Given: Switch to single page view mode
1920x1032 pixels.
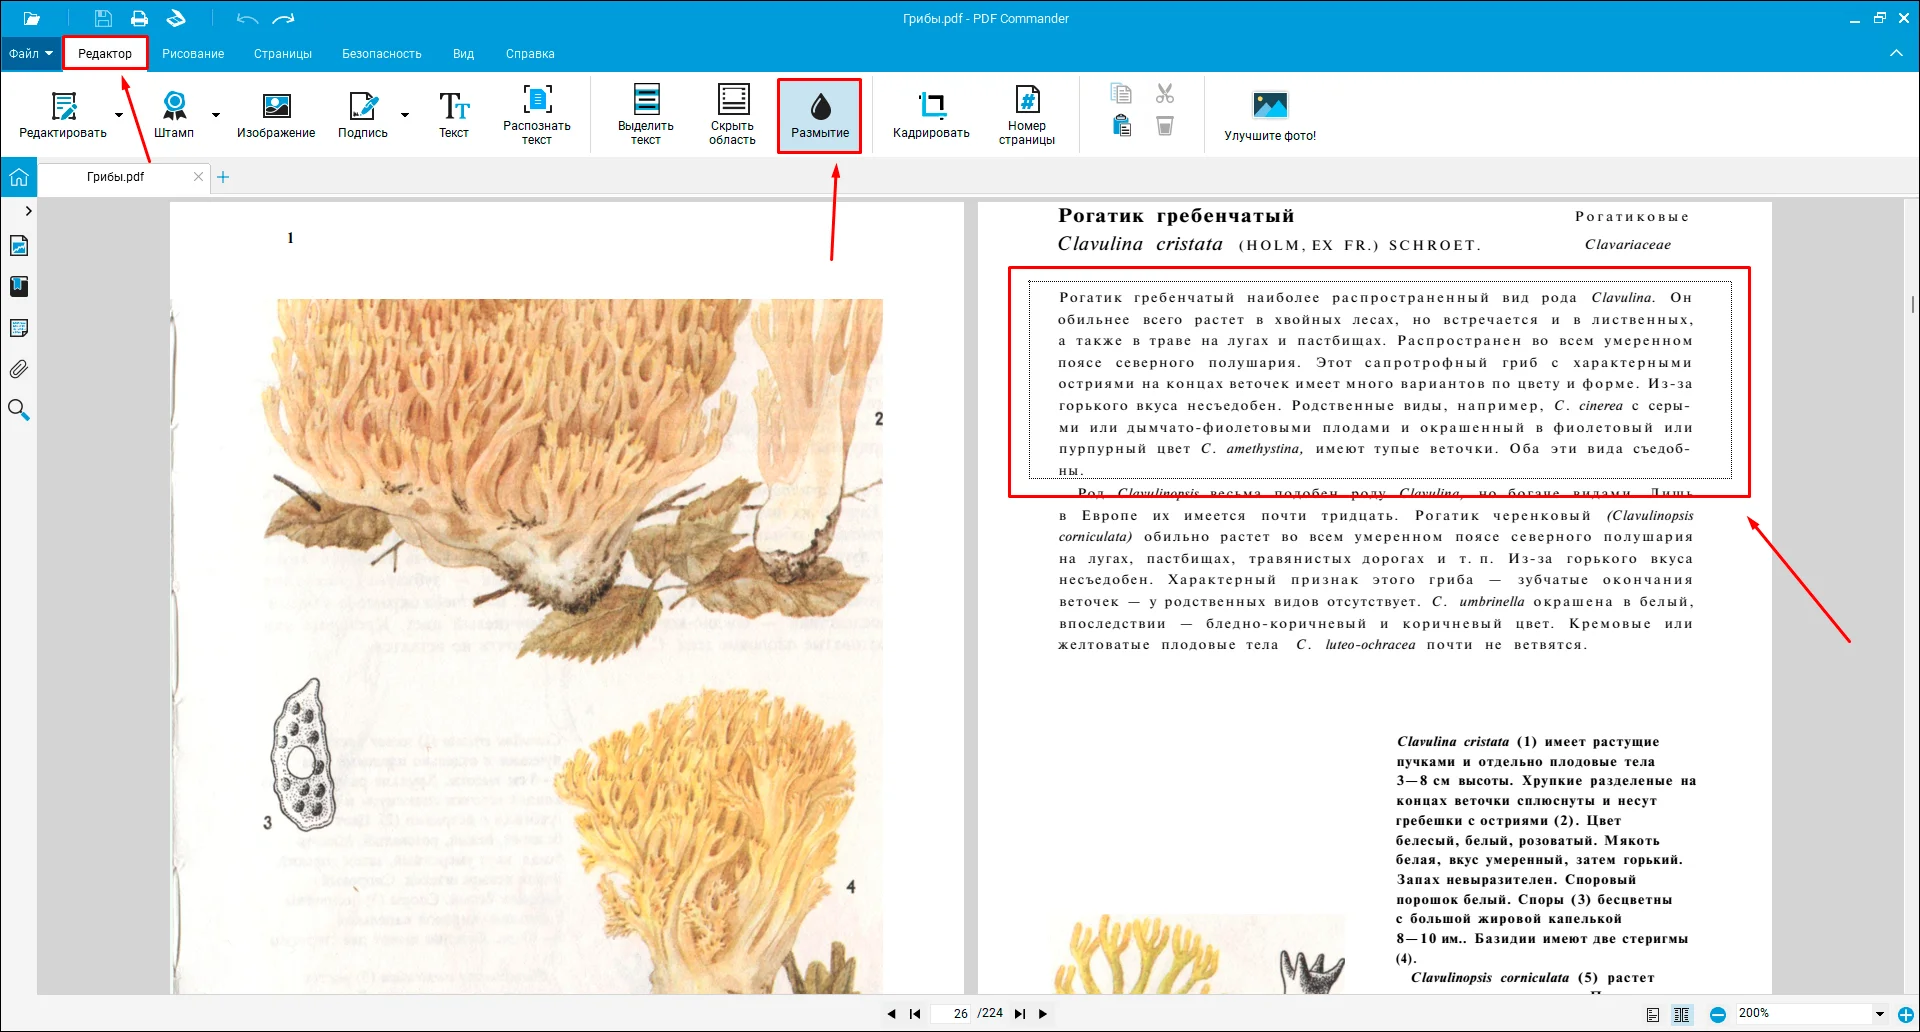Looking at the screenshot, I should (1653, 1014).
